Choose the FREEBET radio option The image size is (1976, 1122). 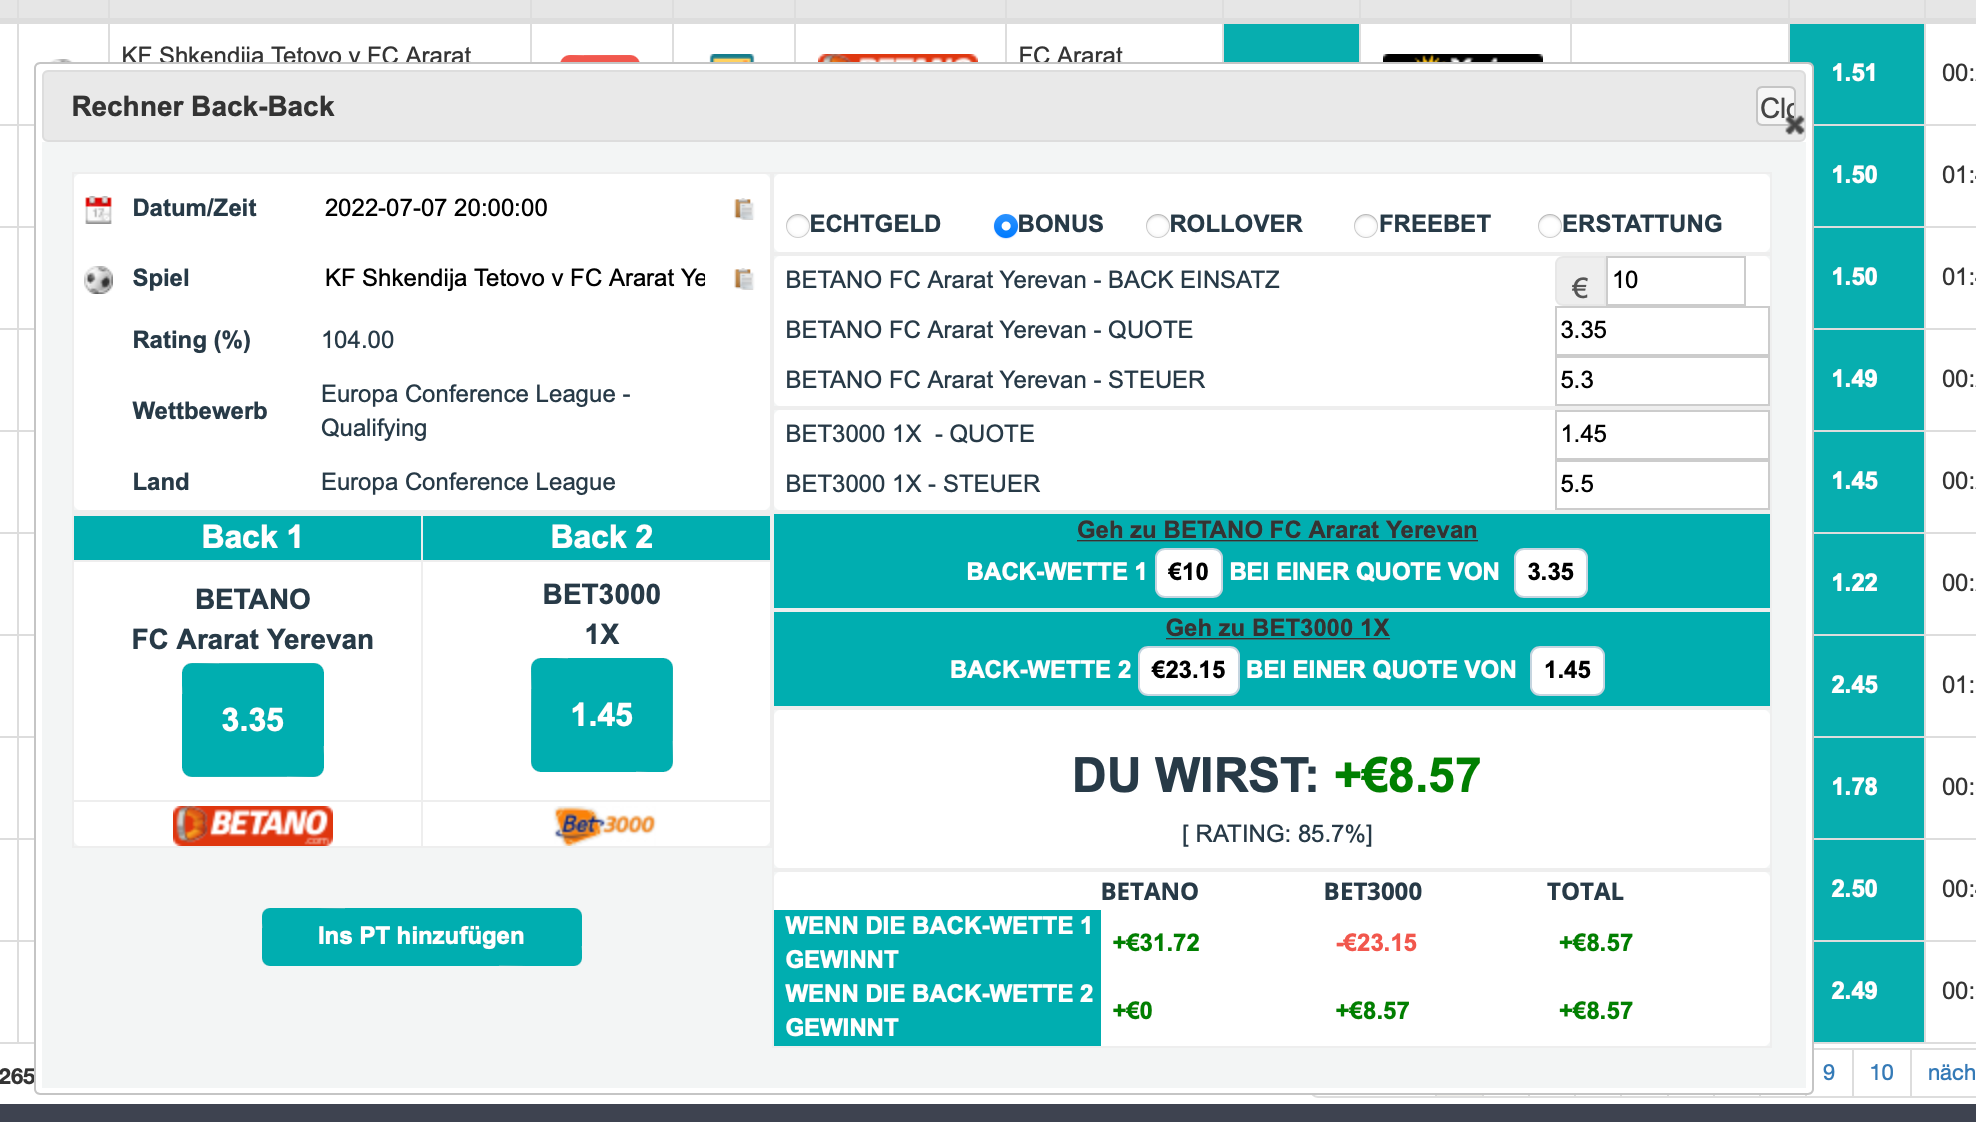tap(1365, 225)
